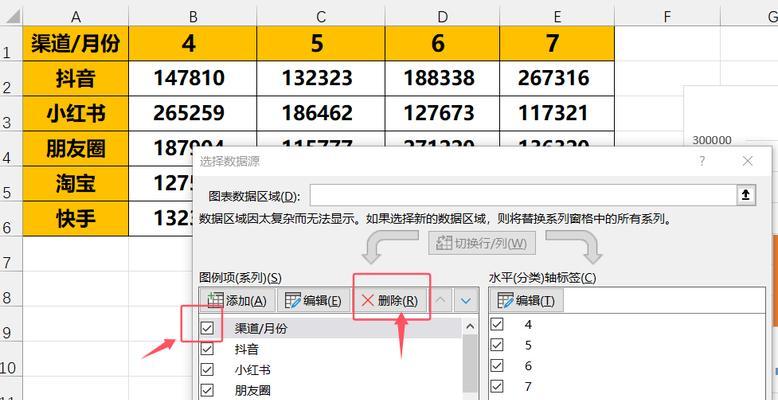The width and height of the screenshot is (778, 400).
Task: Uncheck the 朋友圈 series checkbox
Action: 207,391
